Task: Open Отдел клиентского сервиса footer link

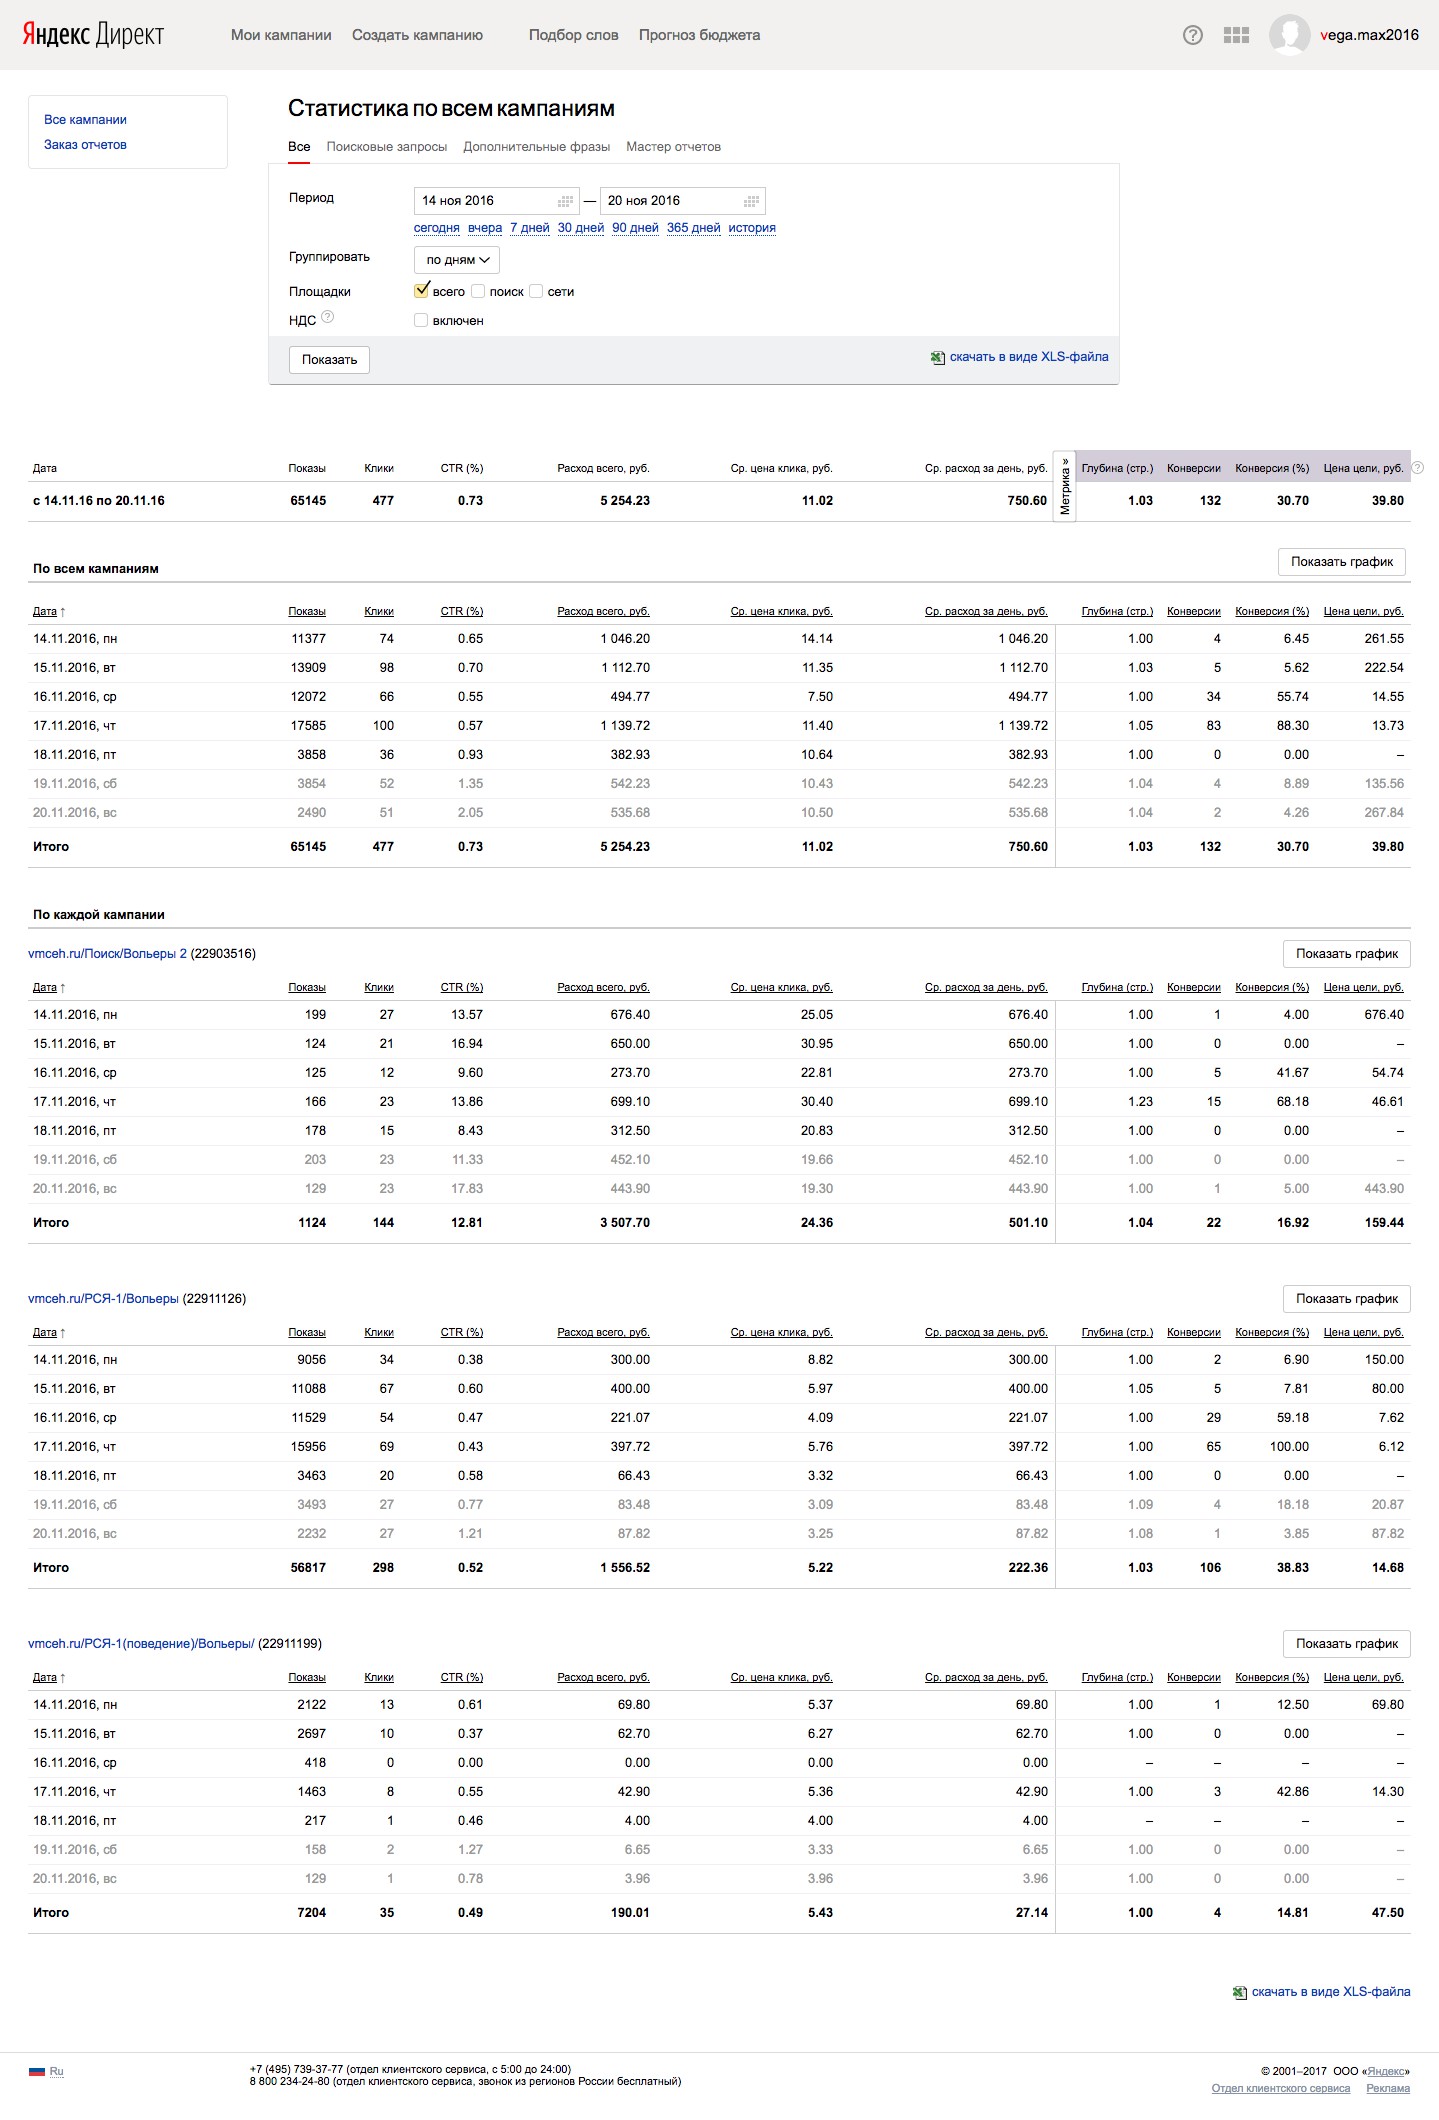Action: click(x=1281, y=2088)
